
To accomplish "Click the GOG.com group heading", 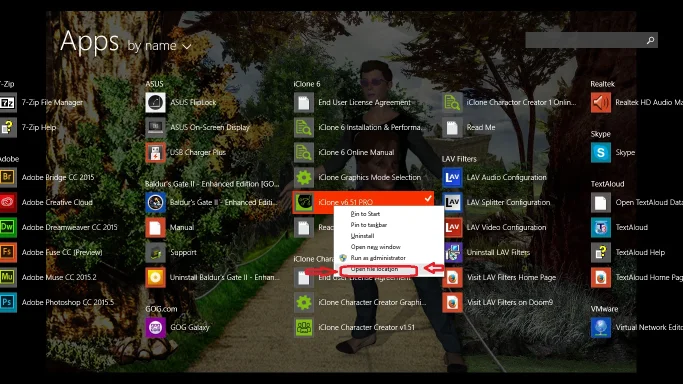I will pyautogui.click(x=161, y=309).
